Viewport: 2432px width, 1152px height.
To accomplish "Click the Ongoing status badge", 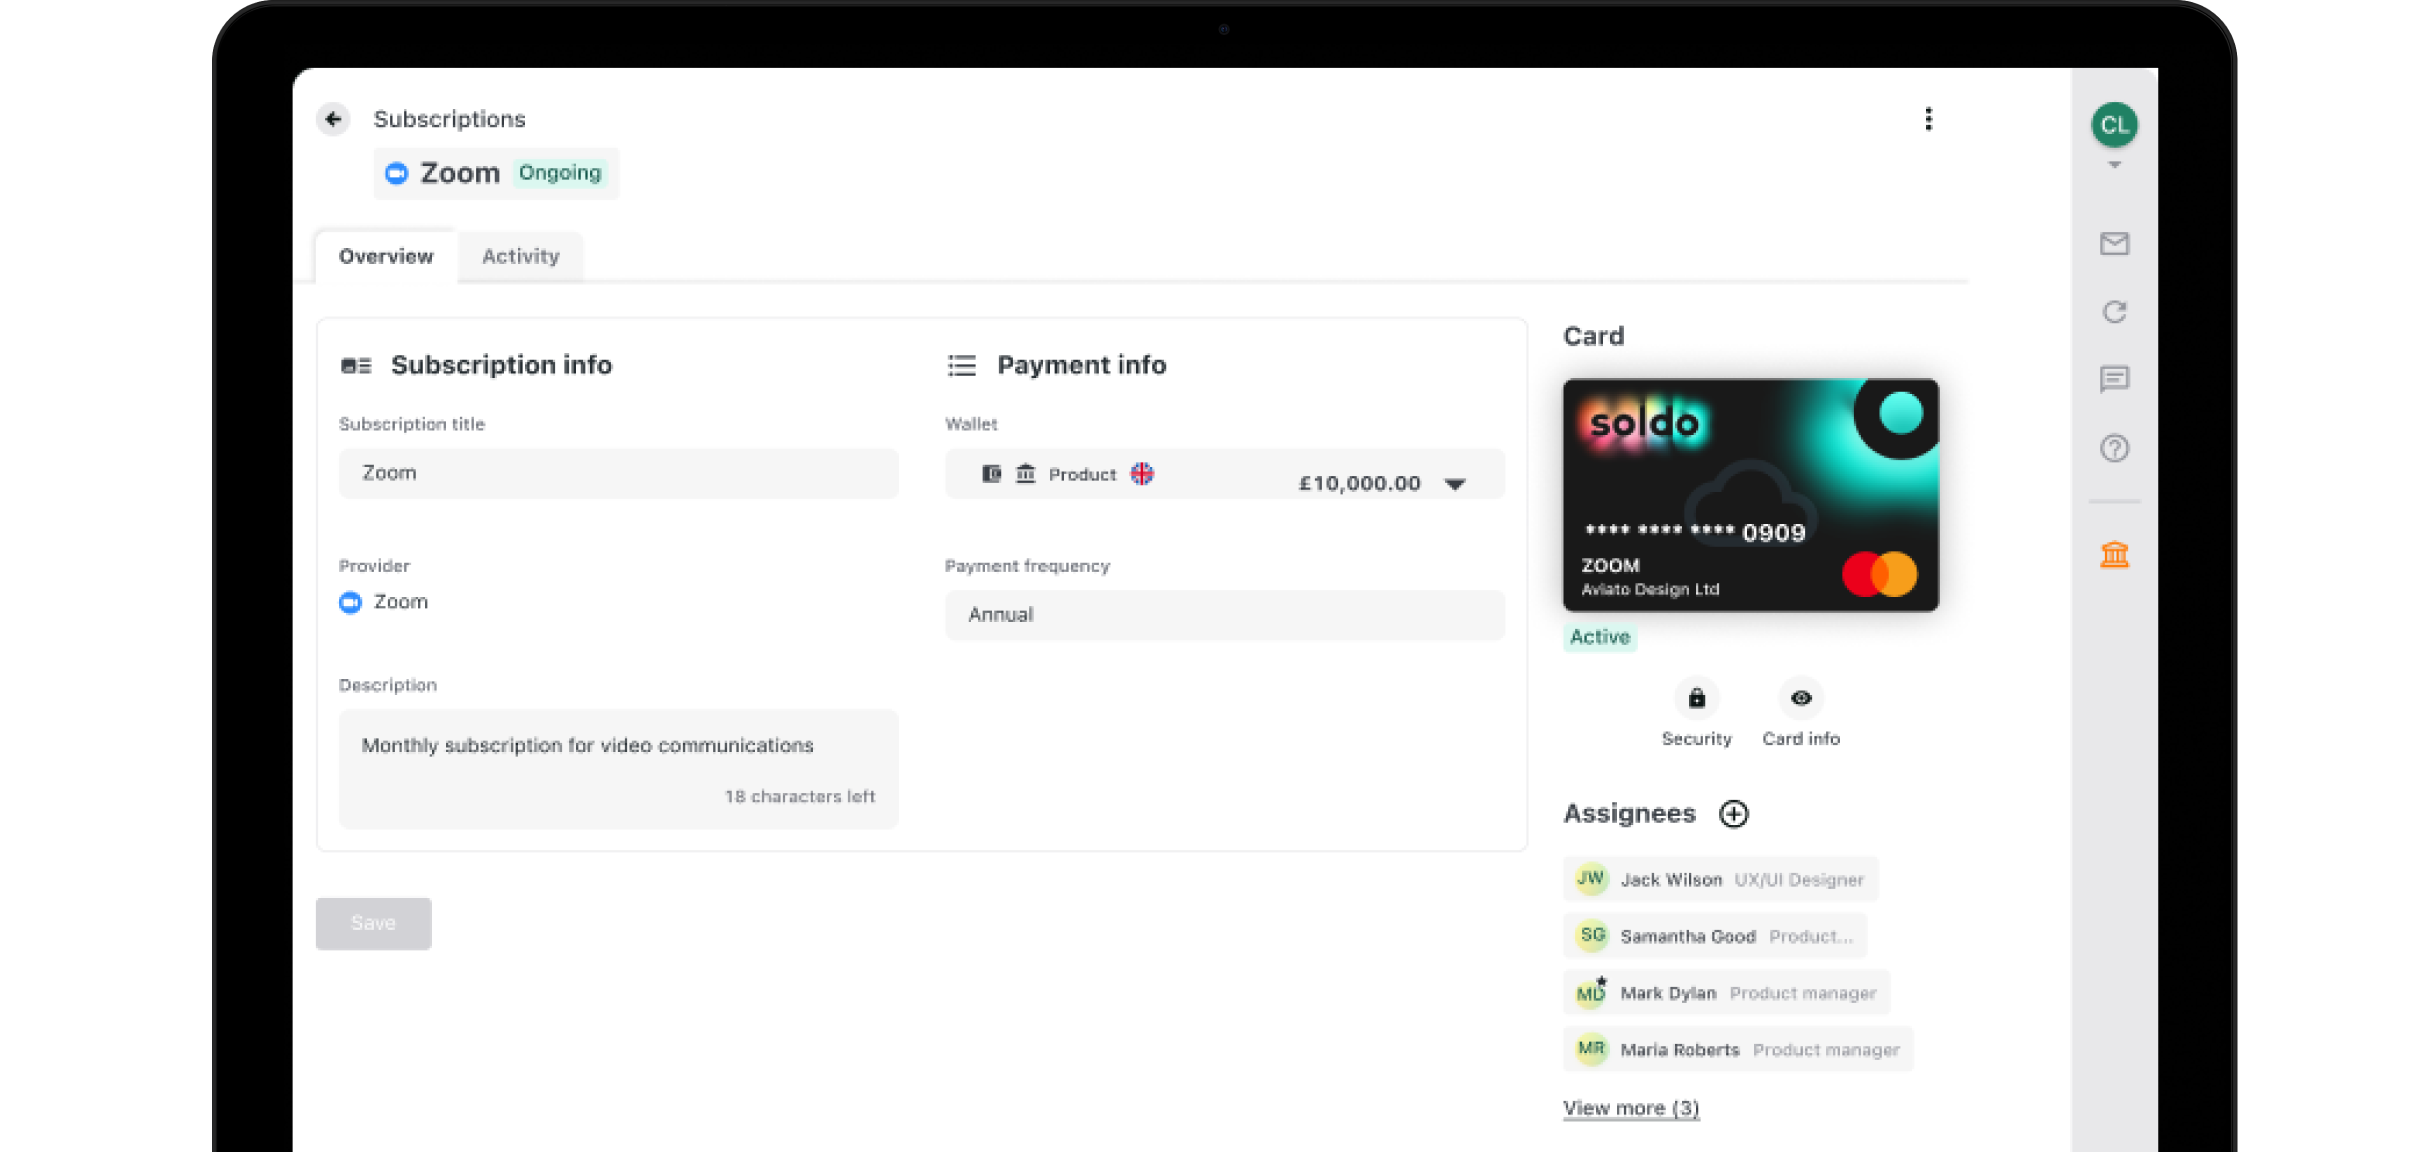I will coord(560,173).
